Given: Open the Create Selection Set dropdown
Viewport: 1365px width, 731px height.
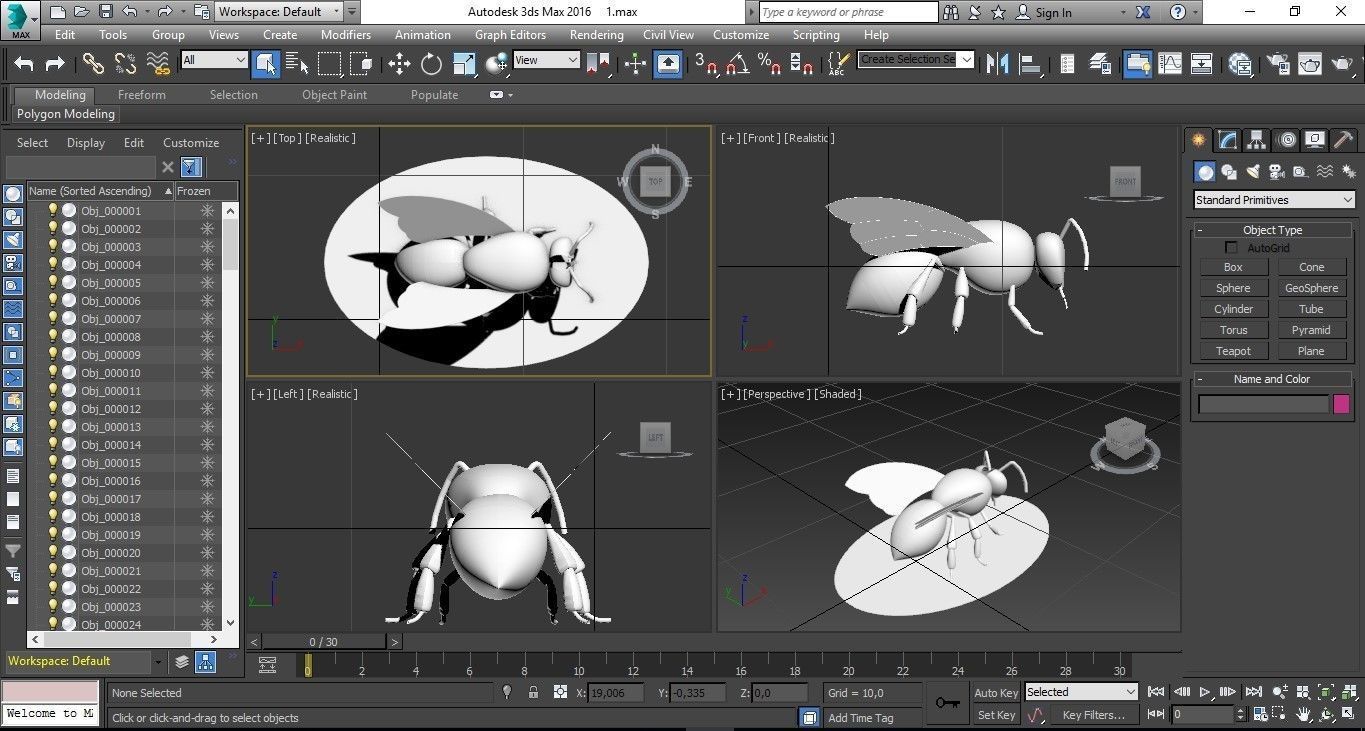Looking at the screenshot, I should point(916,59).
